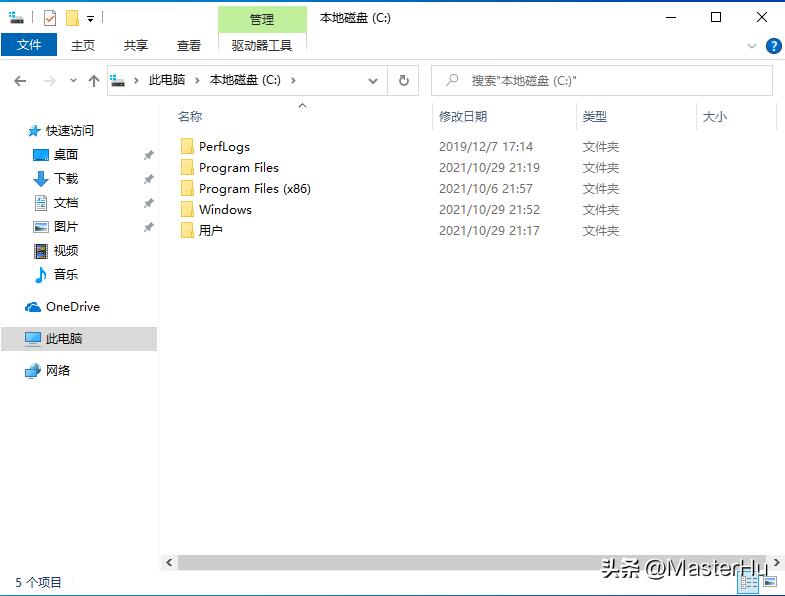The height and width of the screenshot is (596, 785).
Task: Select 网络 in the navigation pane
Action: [58, 371]
